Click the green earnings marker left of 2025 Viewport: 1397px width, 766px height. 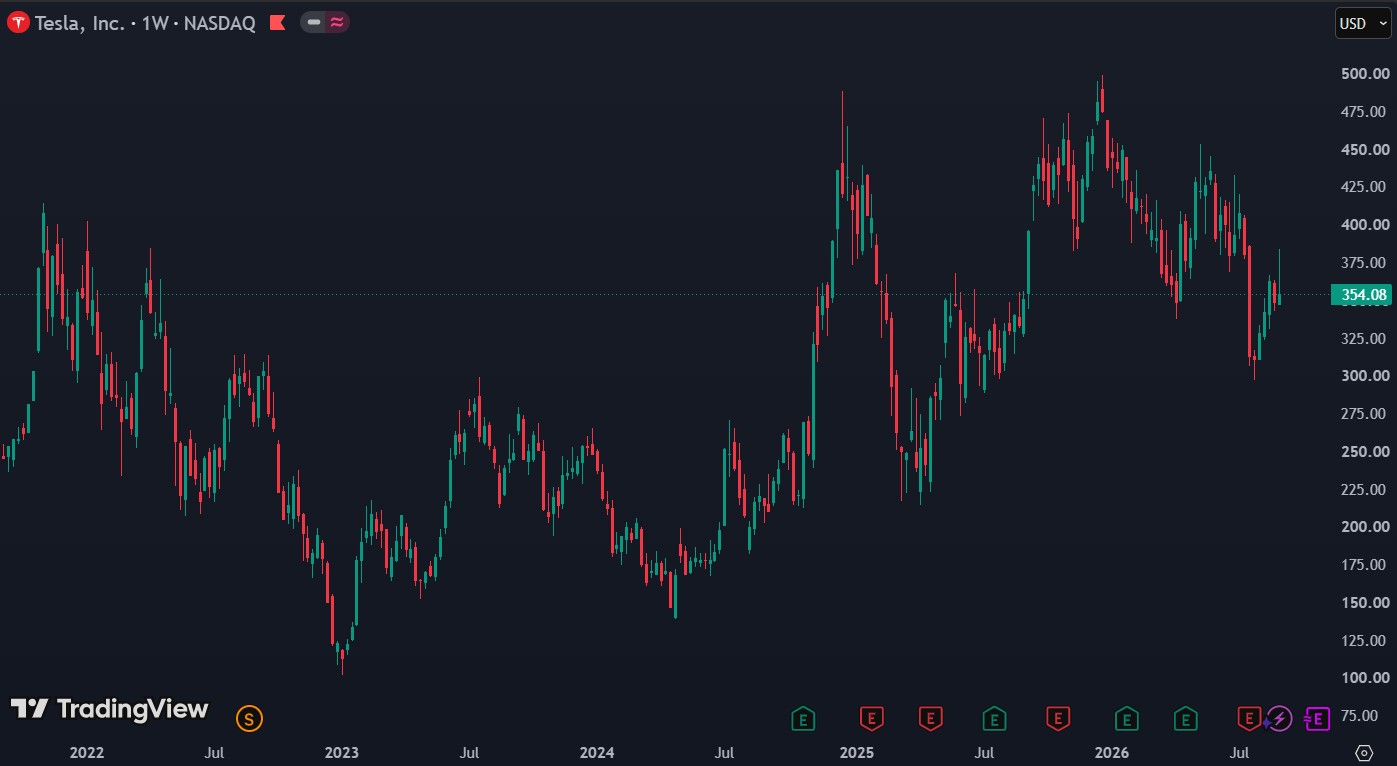tap(802, 718)
